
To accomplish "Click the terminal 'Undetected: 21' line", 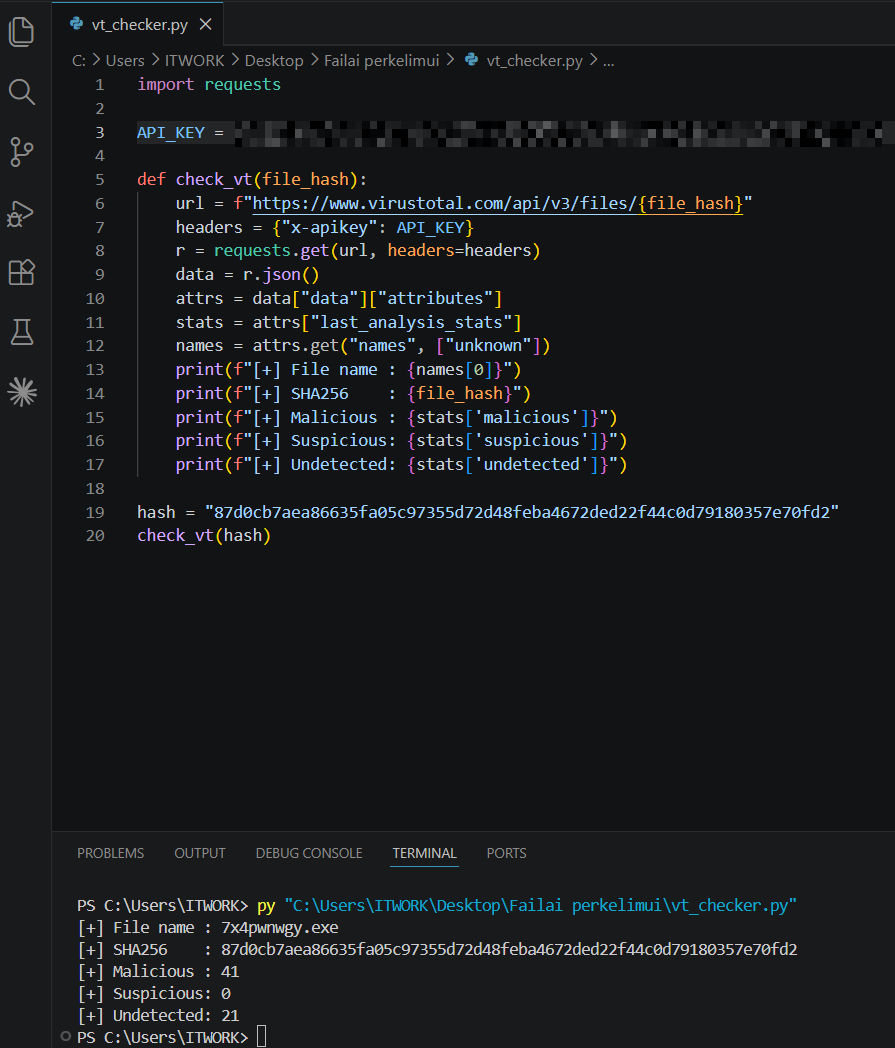I will point(158,1015).
